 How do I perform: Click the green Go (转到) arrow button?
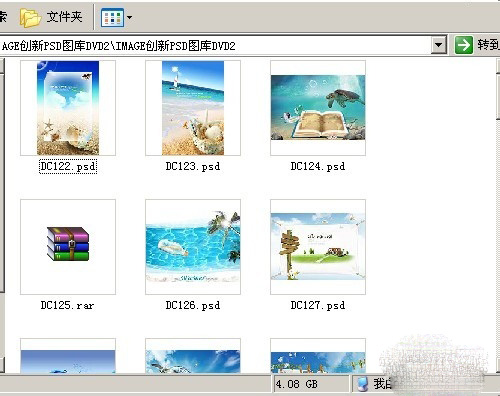click(x=464, y=45)
